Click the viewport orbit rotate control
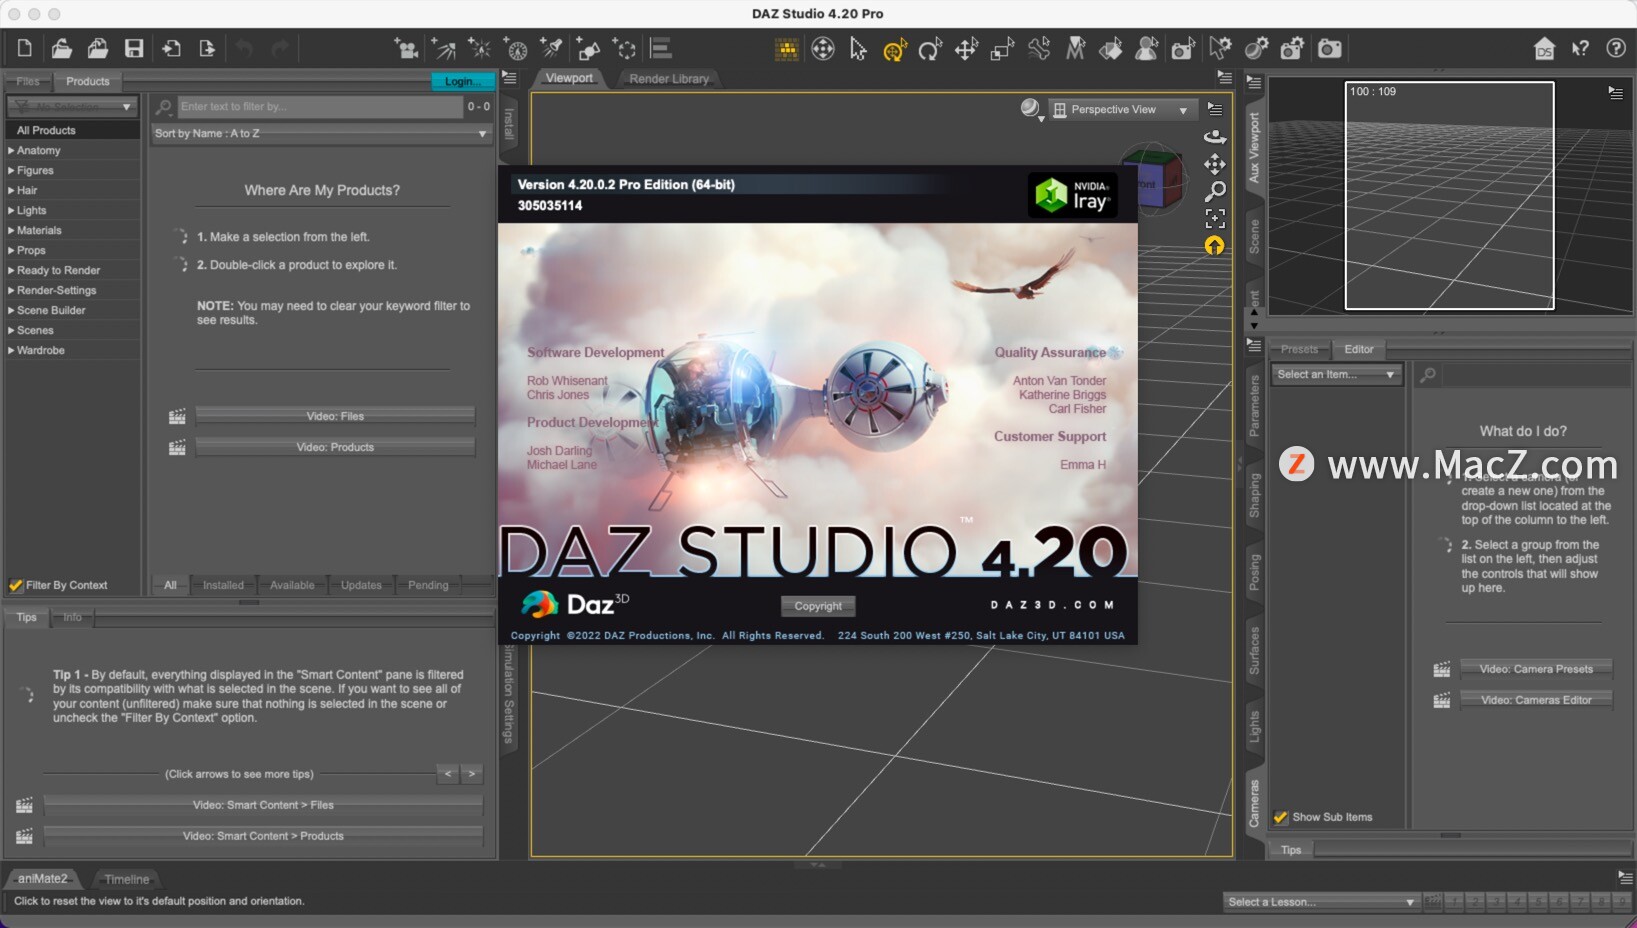 (1214, 137)
